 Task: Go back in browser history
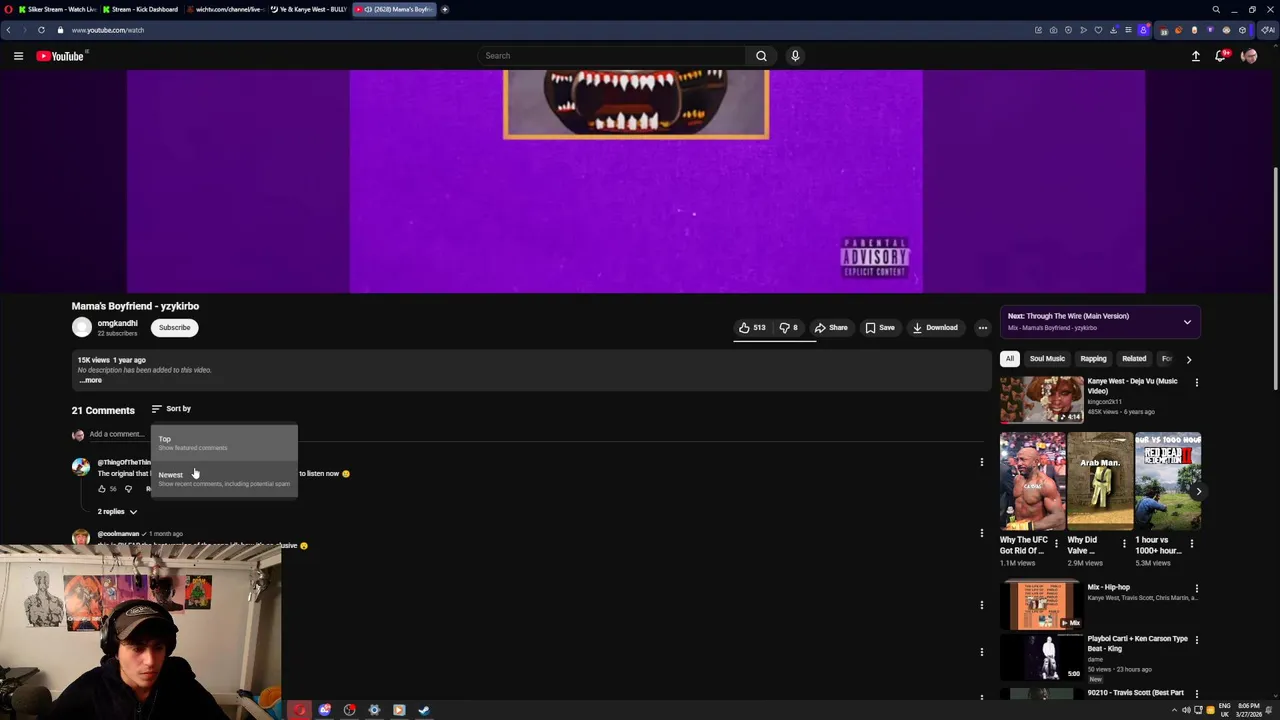[x=8, y=30]
